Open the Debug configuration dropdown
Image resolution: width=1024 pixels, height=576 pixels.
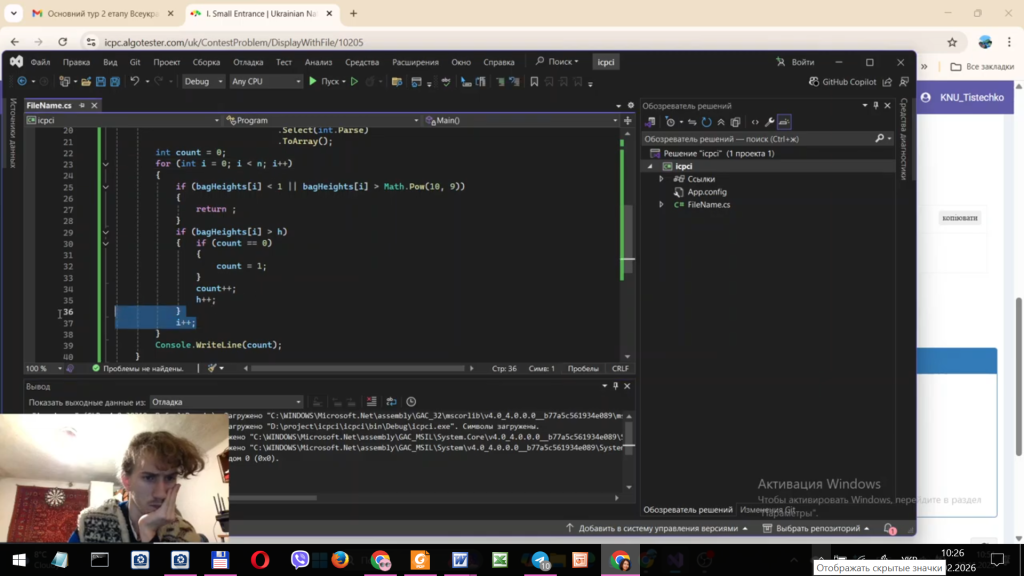[203, 82]
